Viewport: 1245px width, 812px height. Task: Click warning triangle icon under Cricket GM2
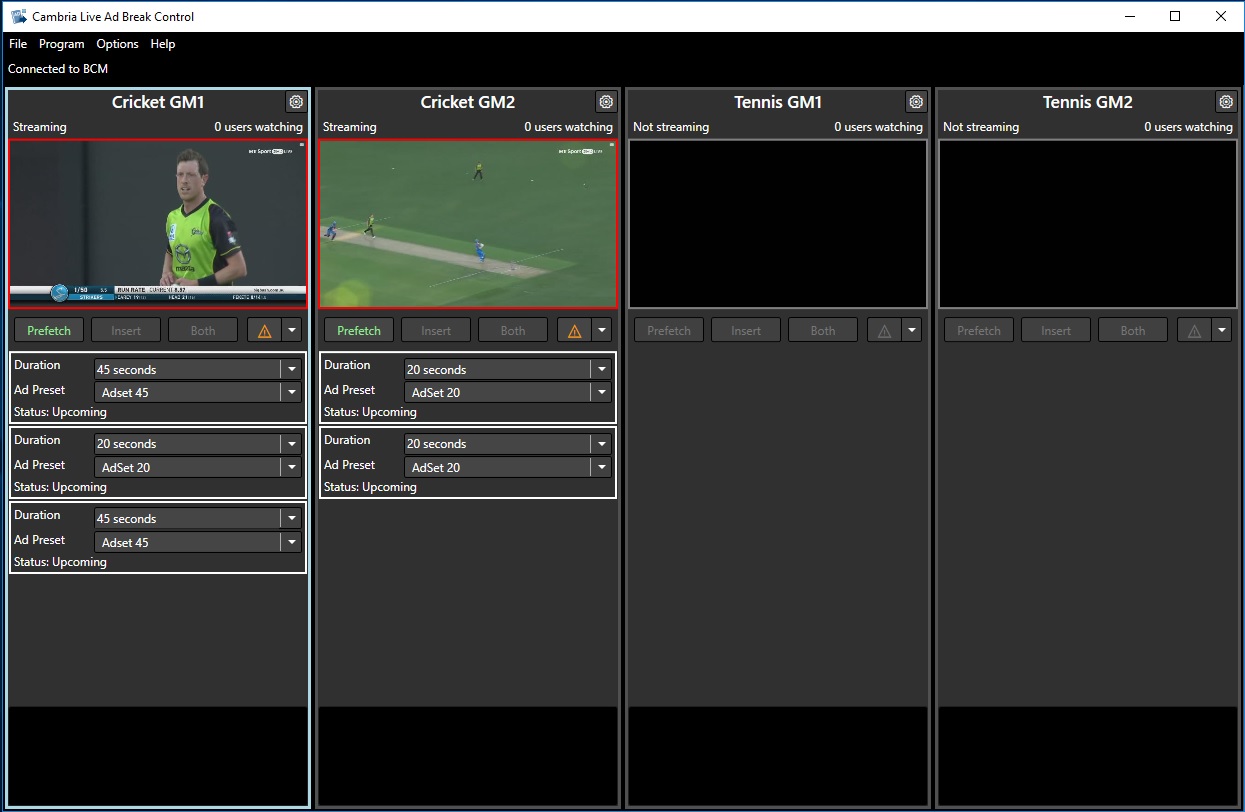point(574,331)
